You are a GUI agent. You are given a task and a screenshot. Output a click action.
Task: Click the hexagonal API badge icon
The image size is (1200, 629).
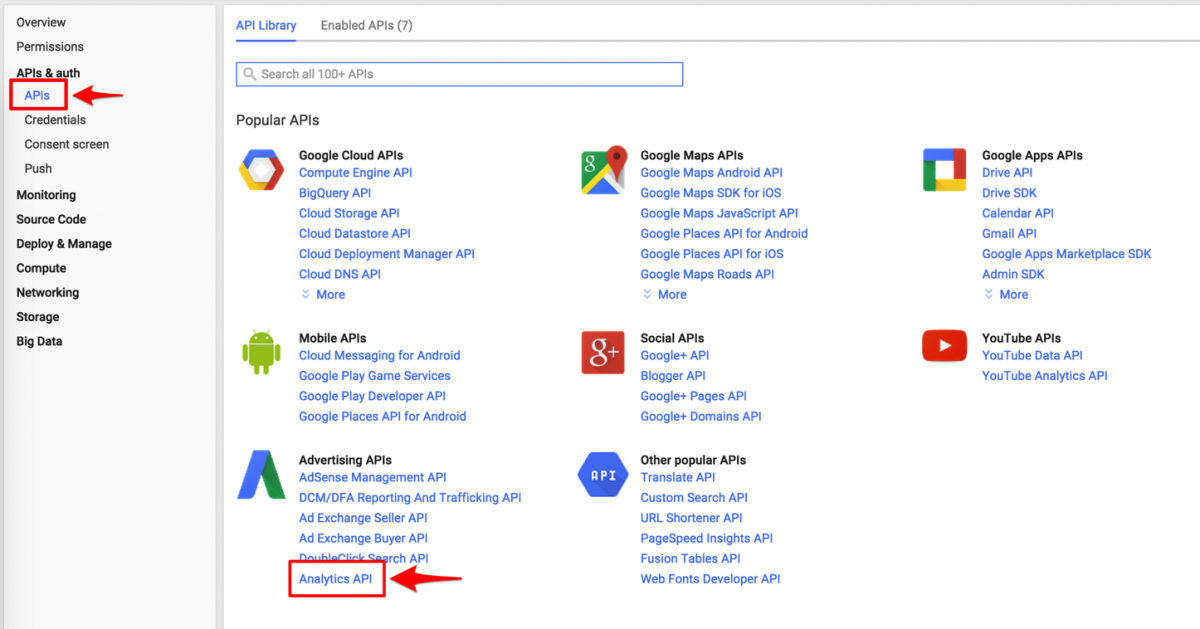pos(602,475)
